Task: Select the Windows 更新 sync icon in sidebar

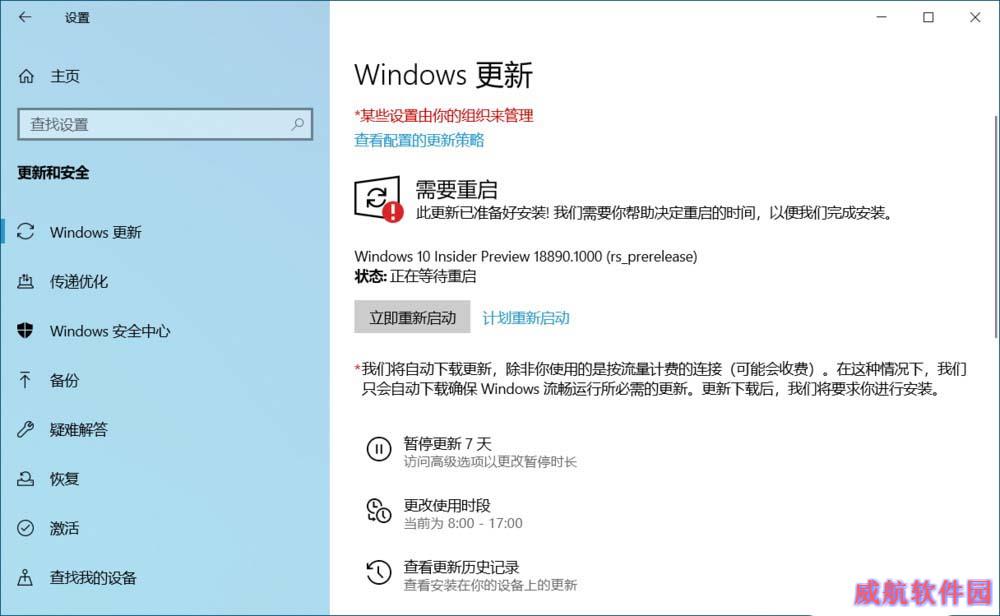Action: [x=26, y=231]
